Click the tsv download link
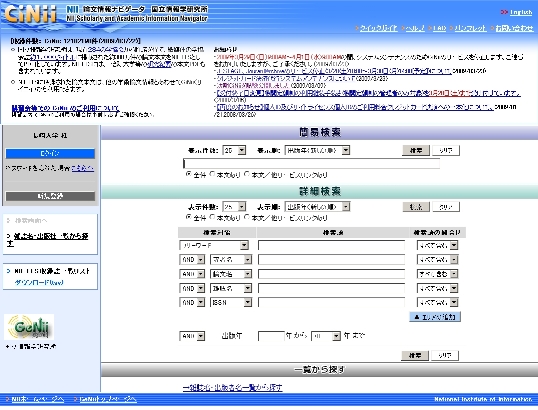538x410 pixels. (39, 283)
